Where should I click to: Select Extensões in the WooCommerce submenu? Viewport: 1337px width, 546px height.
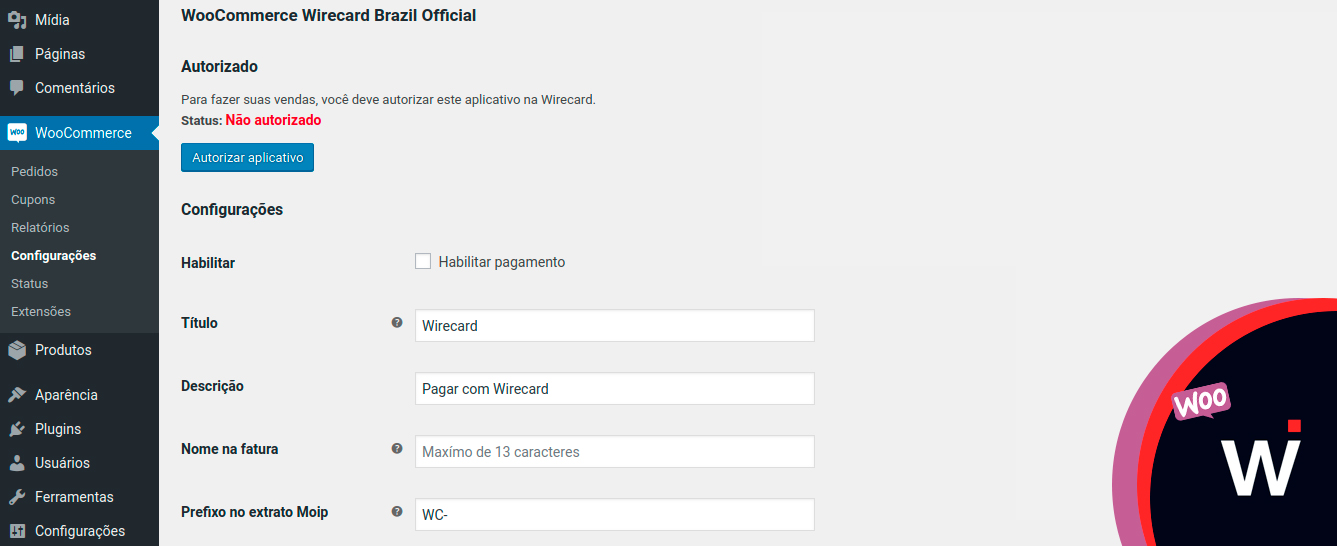pos(41,312)
